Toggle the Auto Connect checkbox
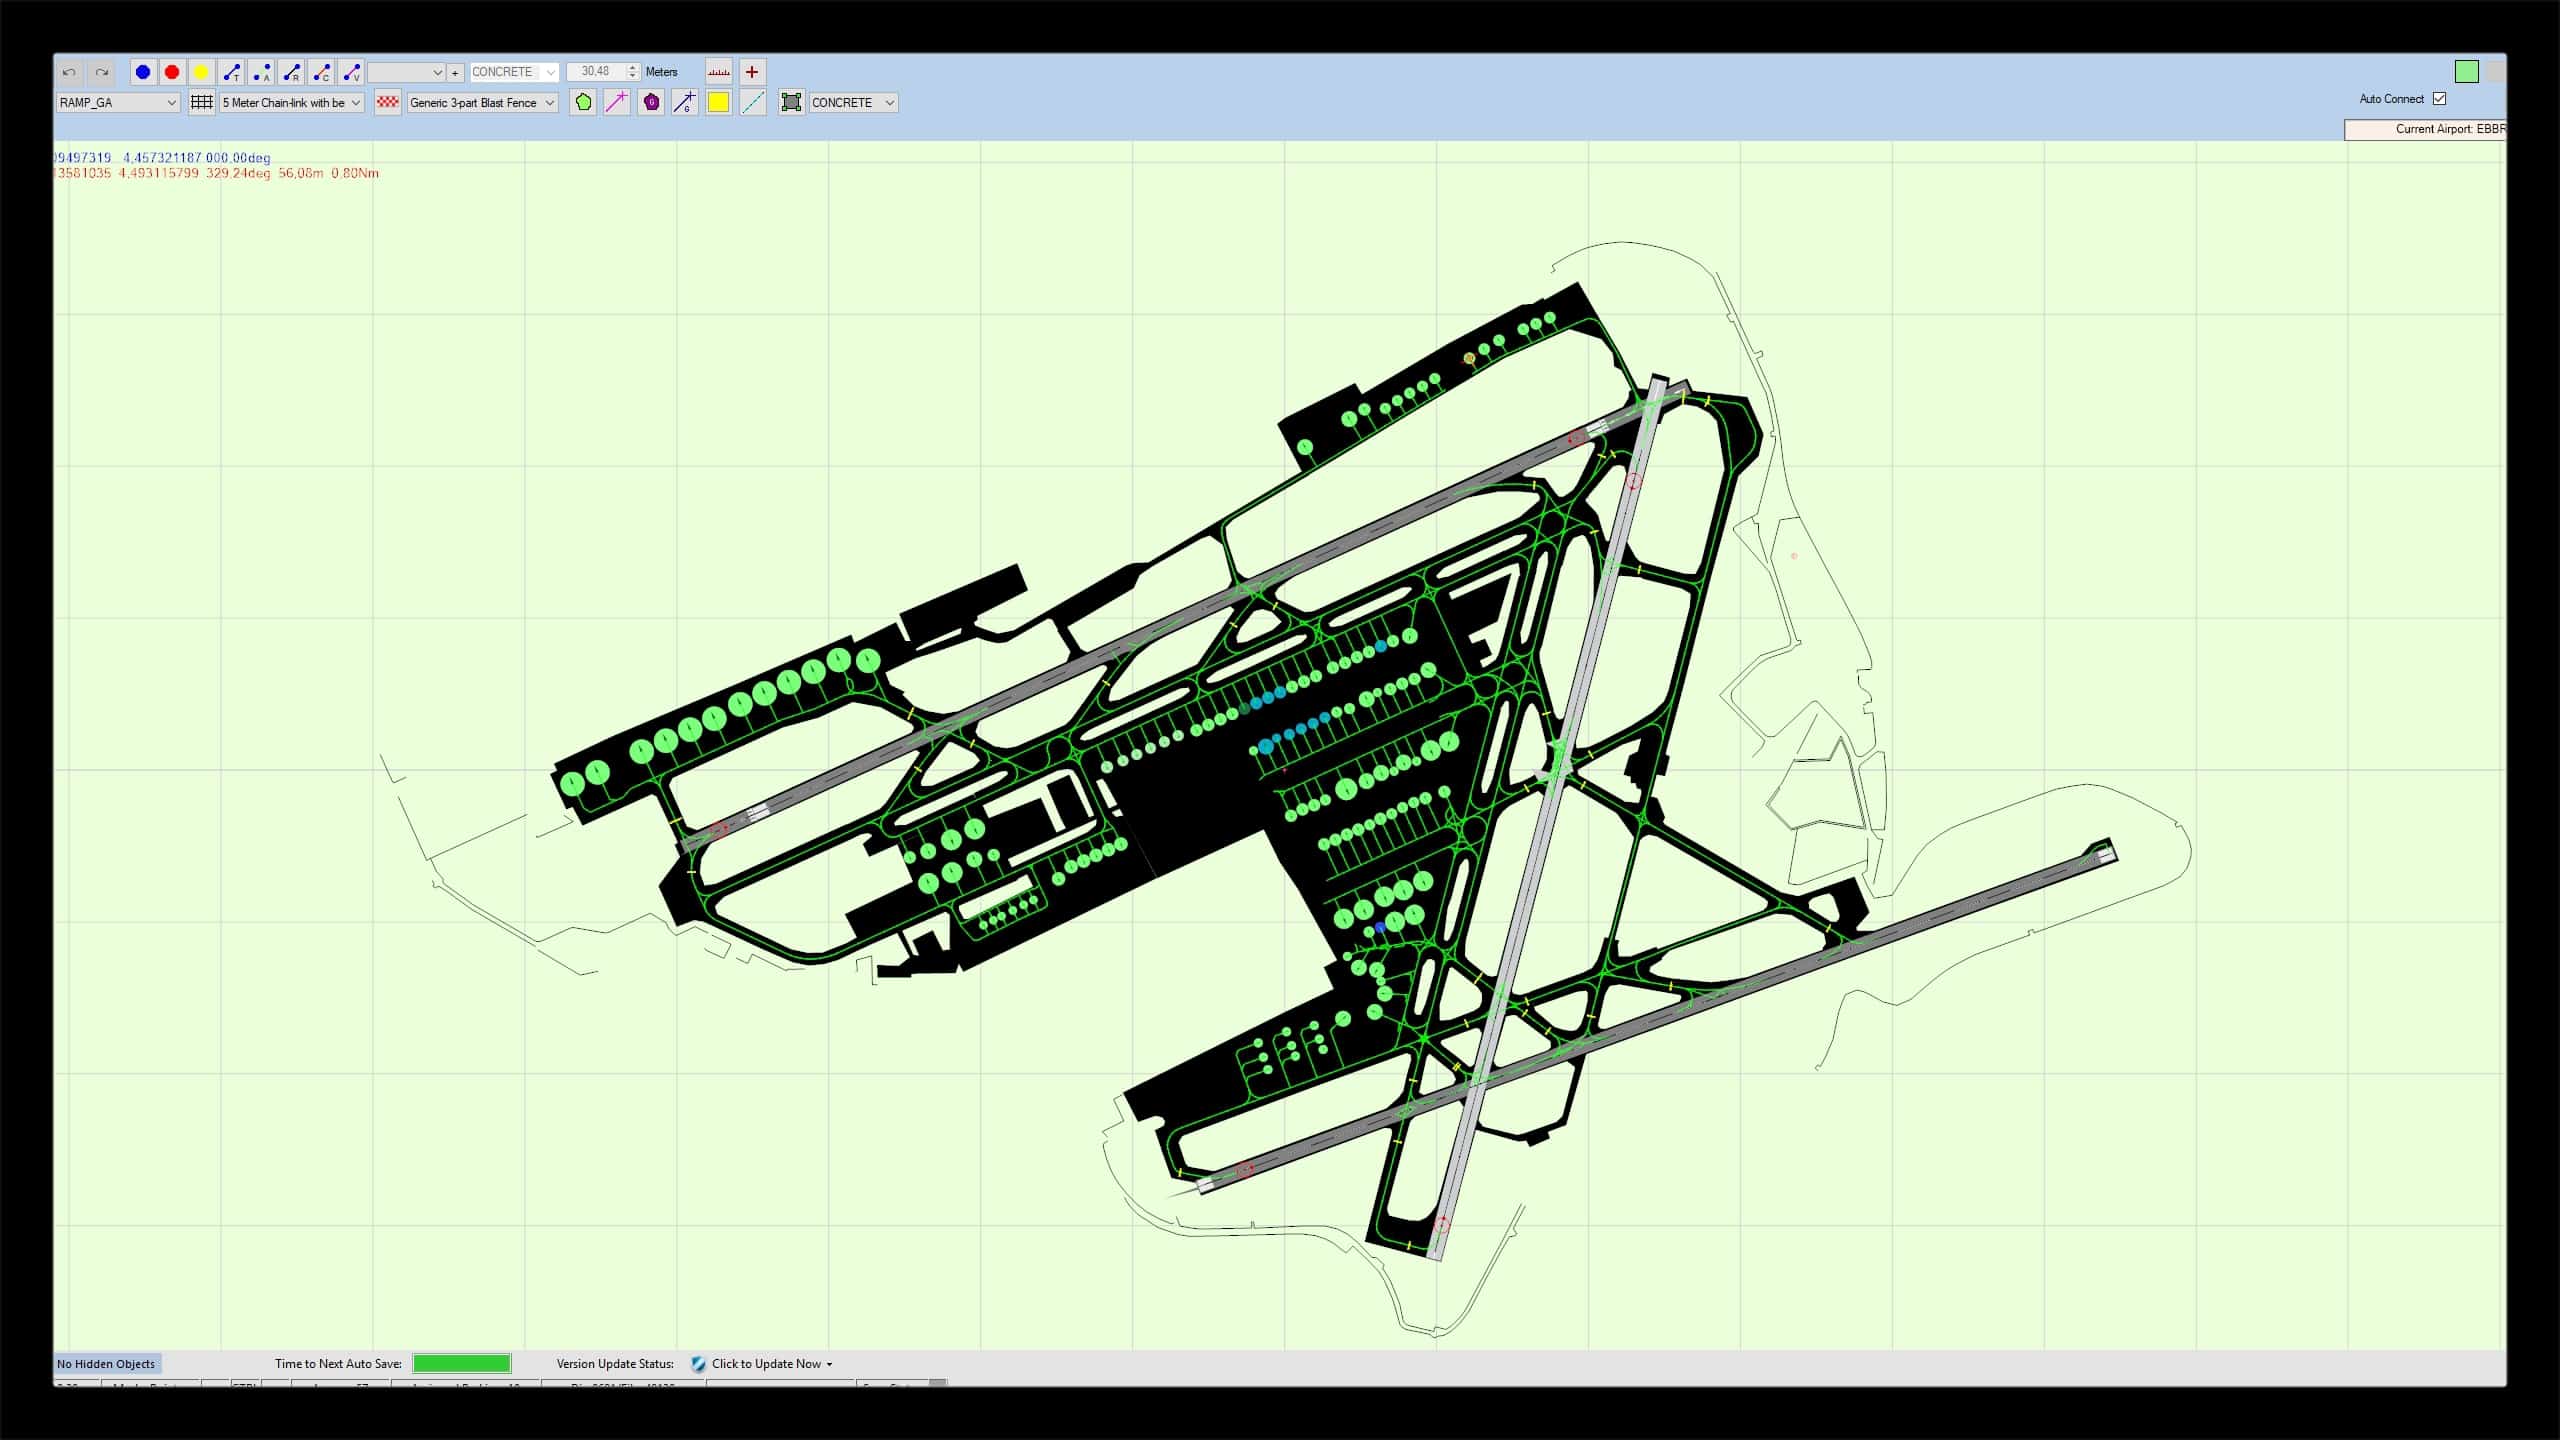This screenshot has width=2560, height=1440. click(x=2439, y=99)
